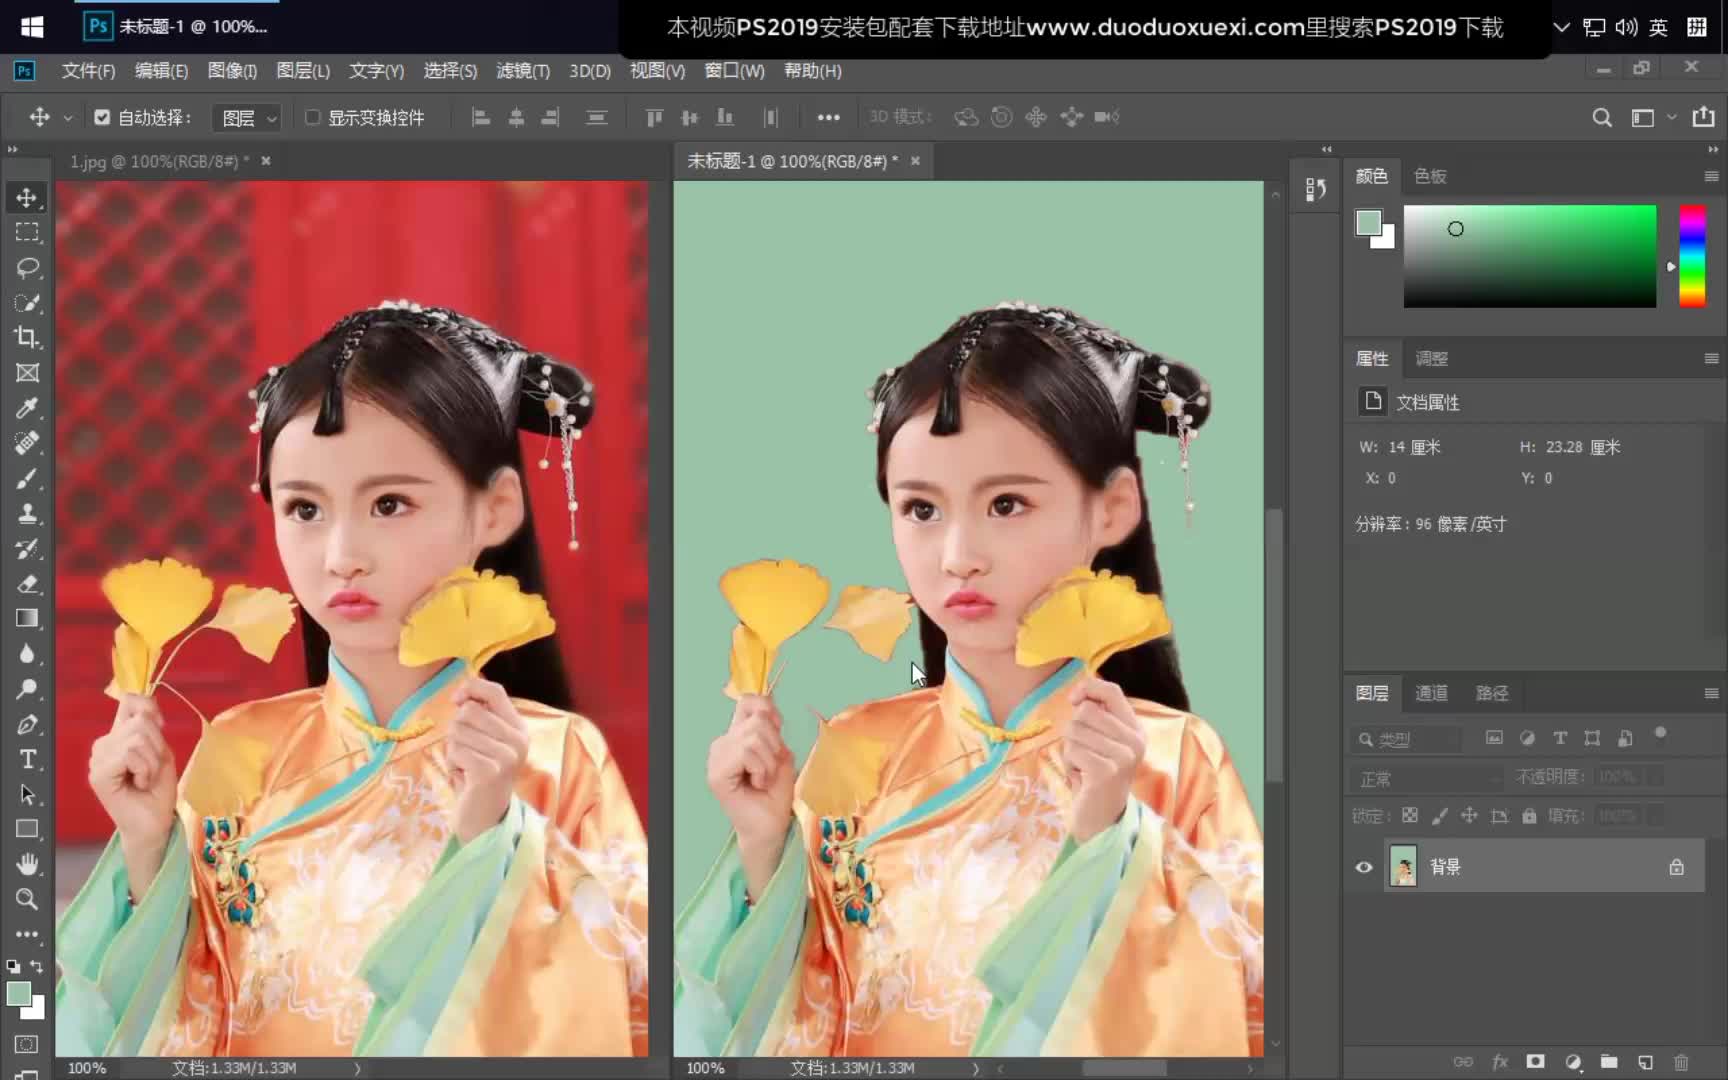Open the blend mode 正常 dropdown
The height and width of the screenshot is (1080, 1728).
[1427, 778]
